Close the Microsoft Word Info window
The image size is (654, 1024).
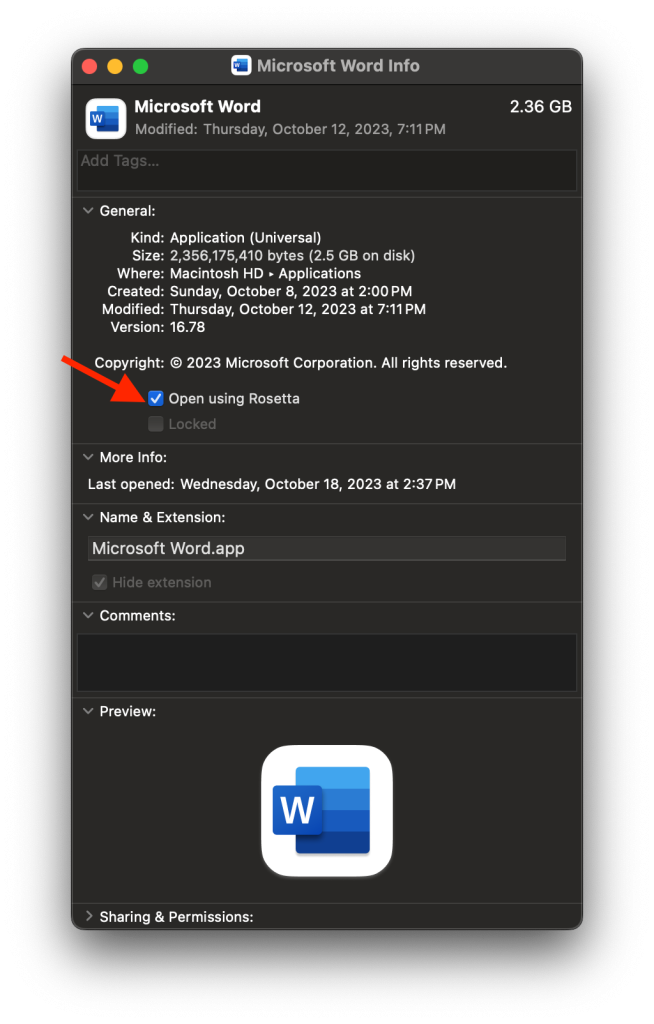(90, 66)
